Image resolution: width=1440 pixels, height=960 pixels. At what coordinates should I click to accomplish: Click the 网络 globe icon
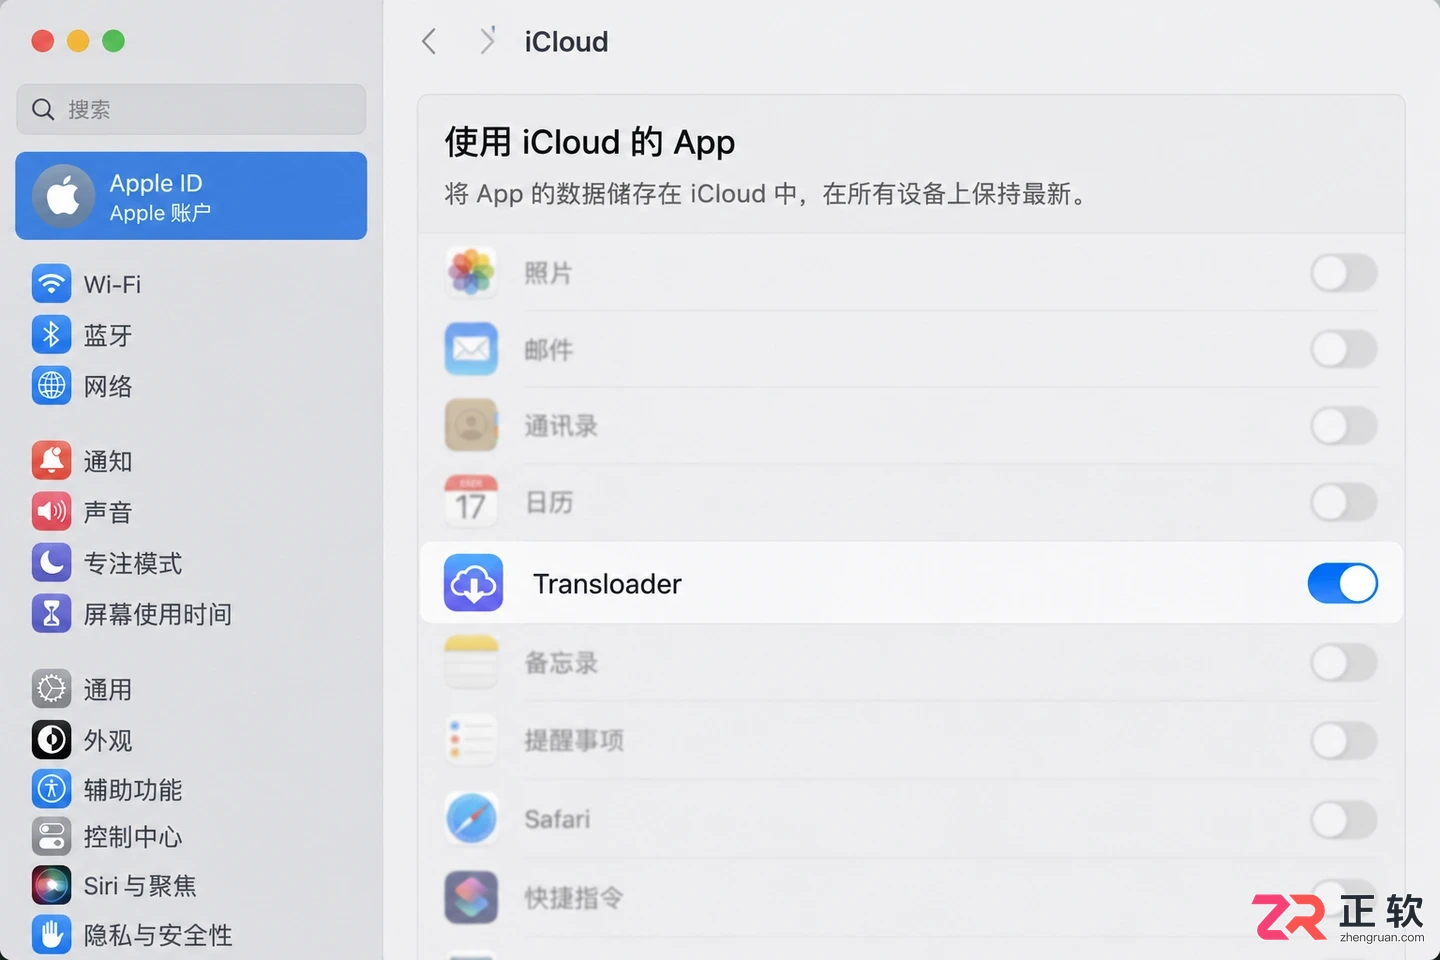pos(51,386)
